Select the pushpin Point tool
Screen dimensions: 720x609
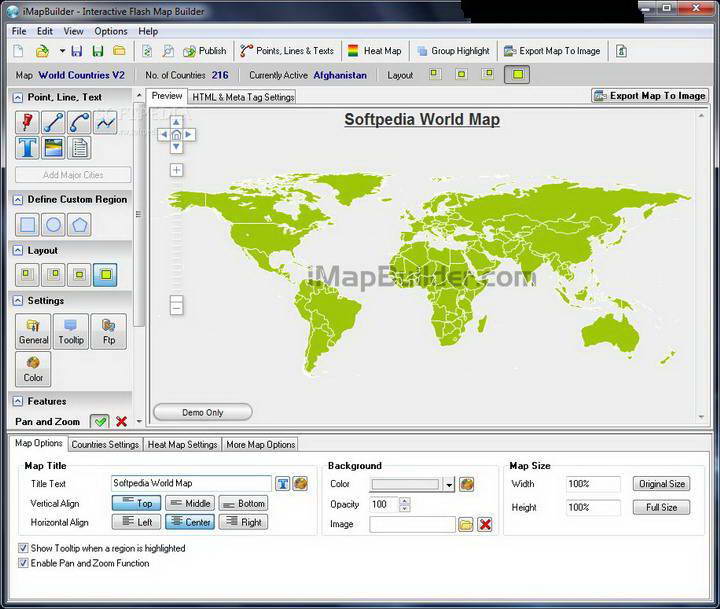(x=27, y=122)
